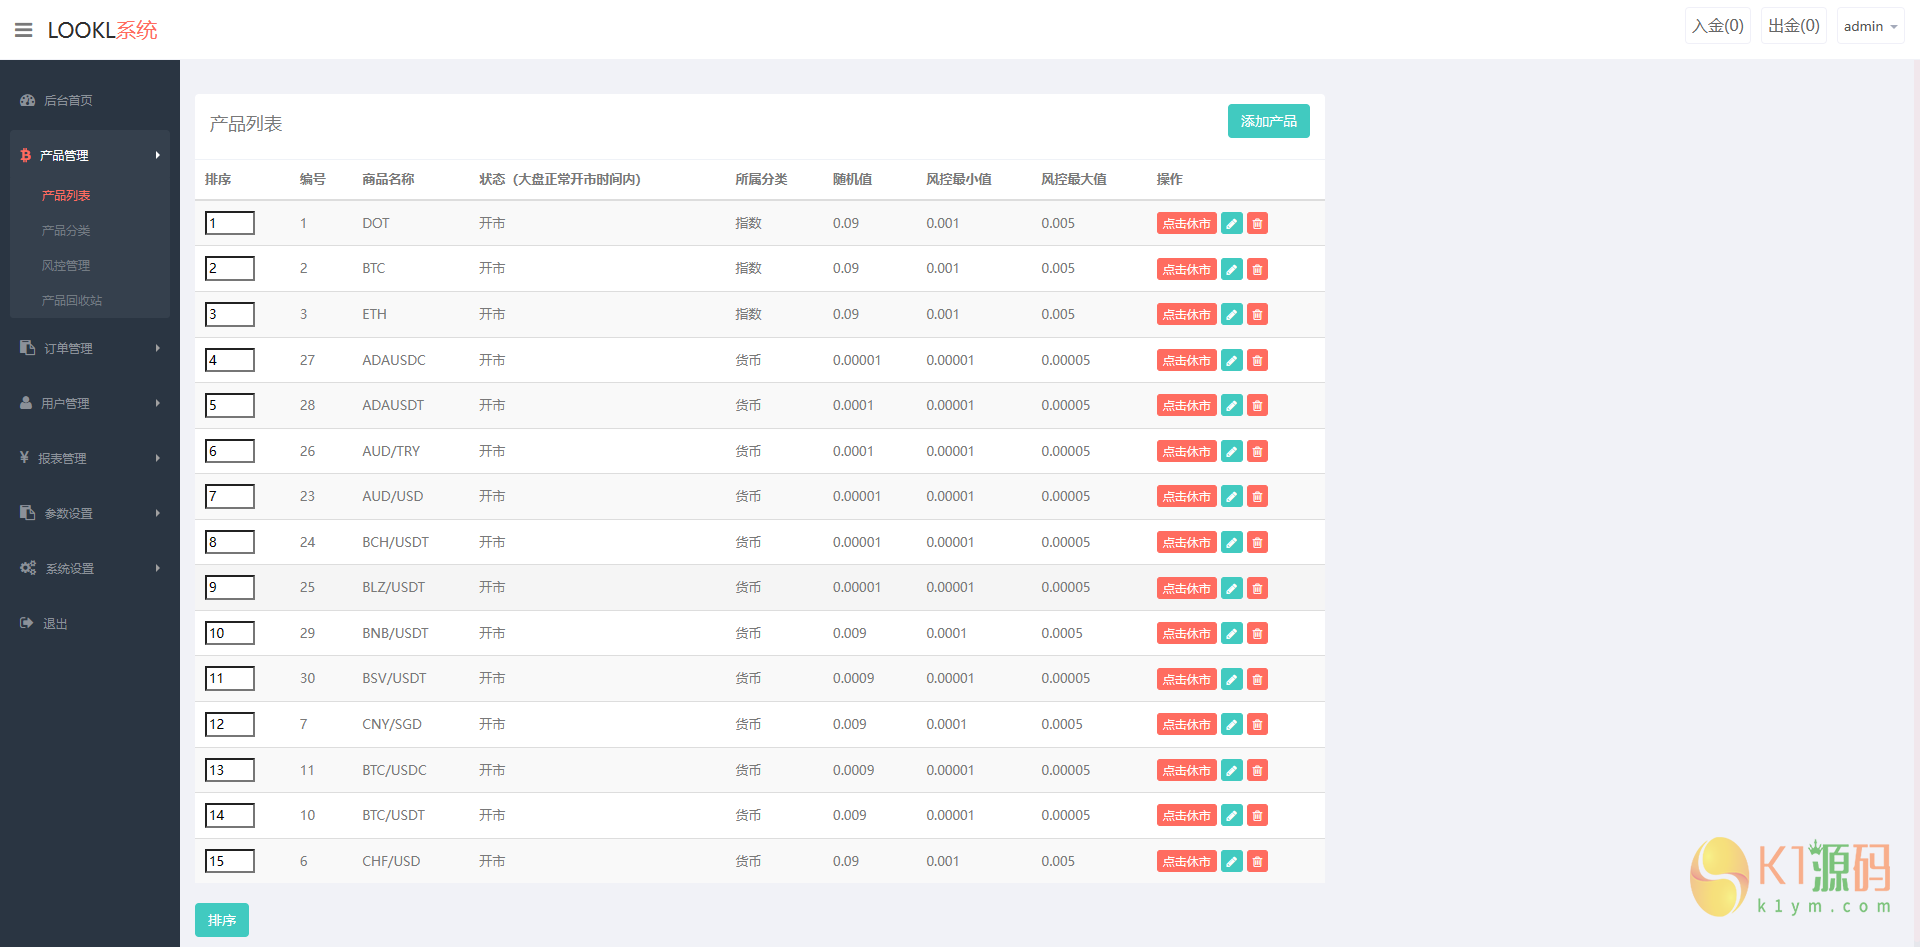1920x947 pixels.
Task: Click the sort order input for ADAUSDT
Action: click(230, 406)
